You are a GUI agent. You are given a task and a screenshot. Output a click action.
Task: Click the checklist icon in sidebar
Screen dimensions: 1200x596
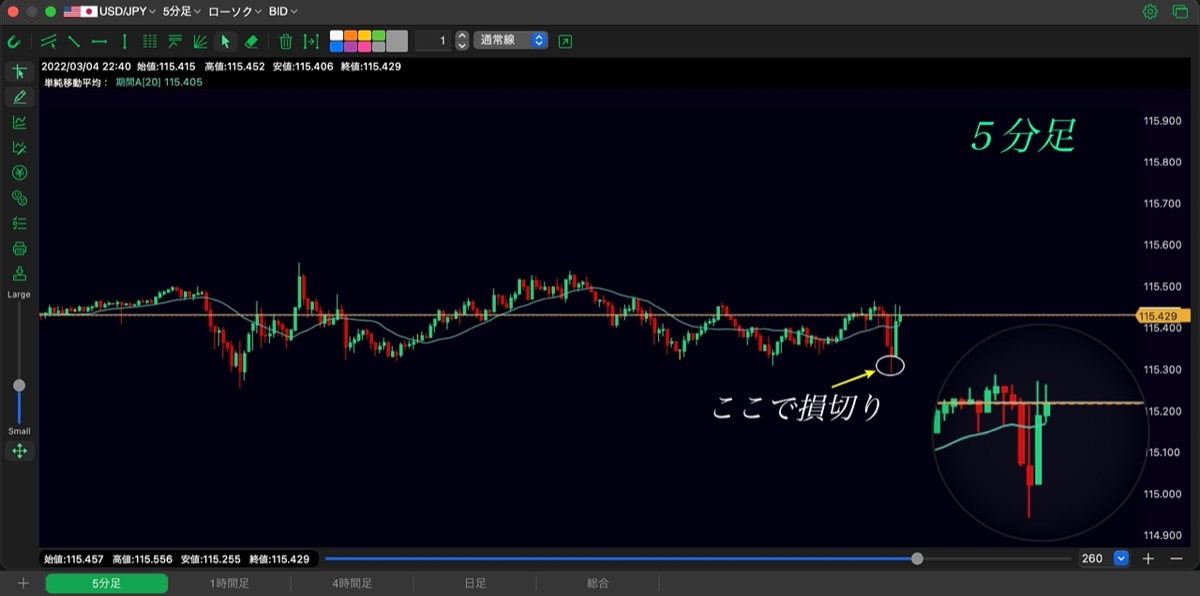19,223
